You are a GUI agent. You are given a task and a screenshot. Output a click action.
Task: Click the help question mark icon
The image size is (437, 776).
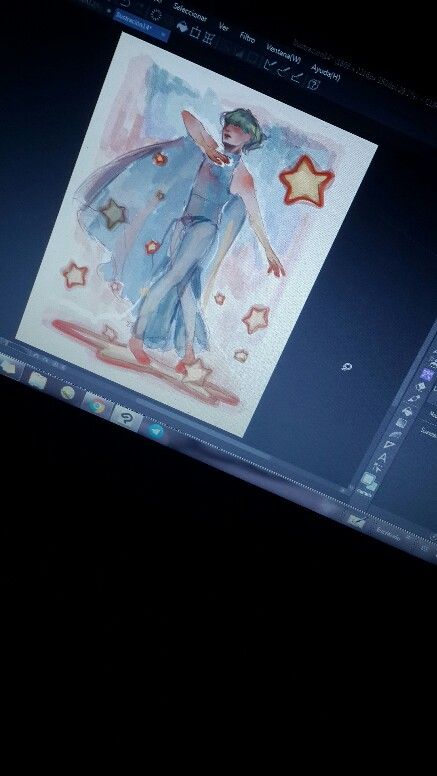point(313,84)
